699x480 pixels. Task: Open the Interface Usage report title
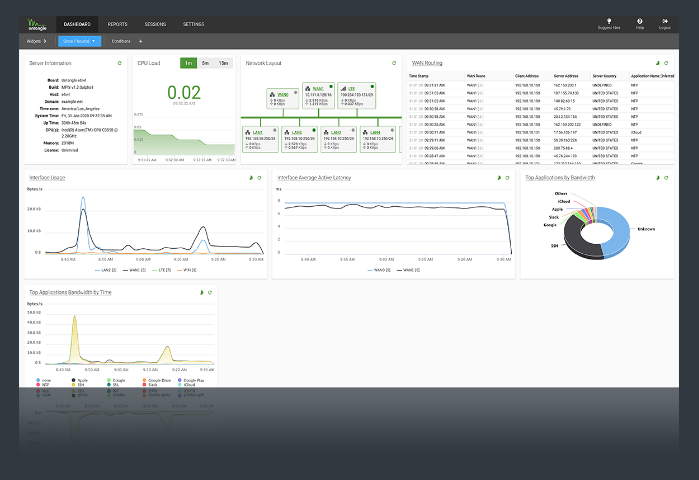click(x=47, y=178)
